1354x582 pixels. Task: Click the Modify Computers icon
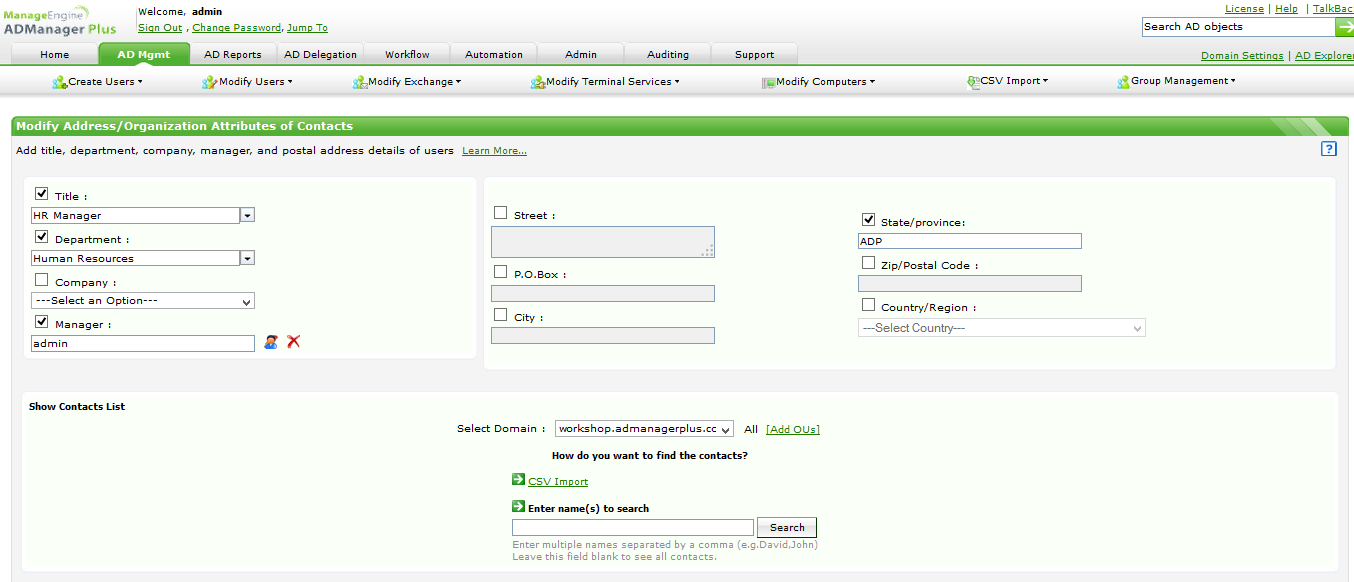pyautogui.click(x=768, y=82)
